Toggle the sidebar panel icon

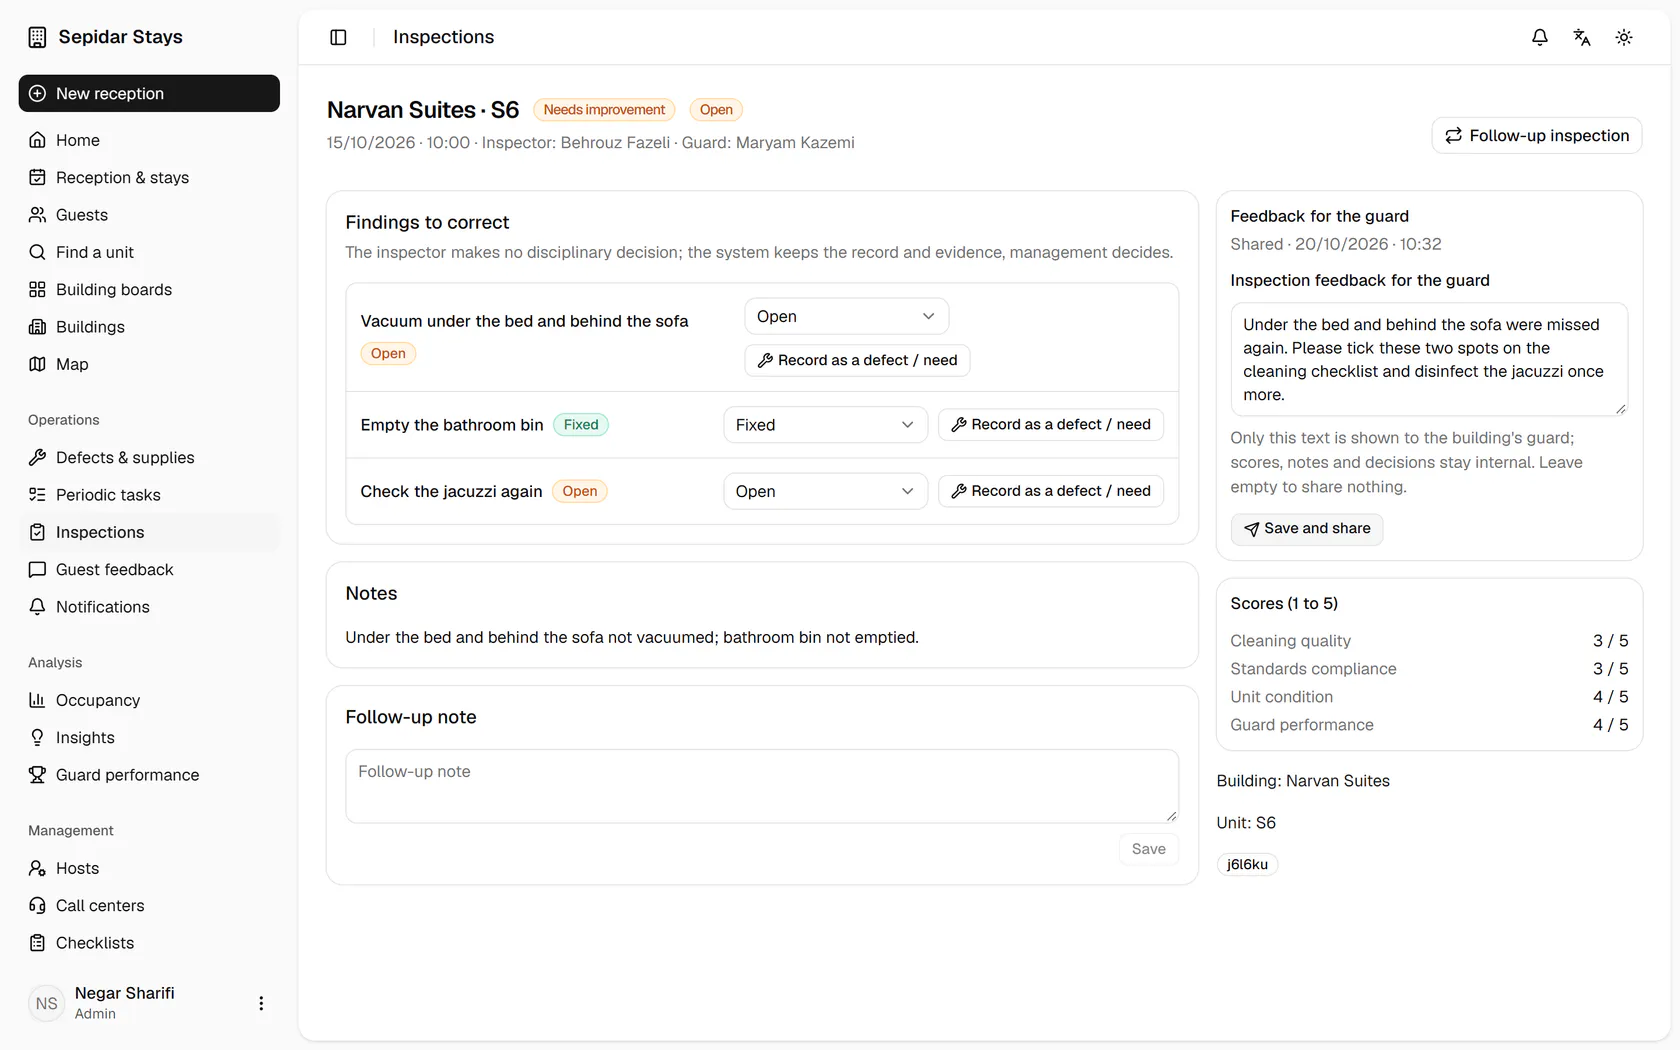(338, 37)
